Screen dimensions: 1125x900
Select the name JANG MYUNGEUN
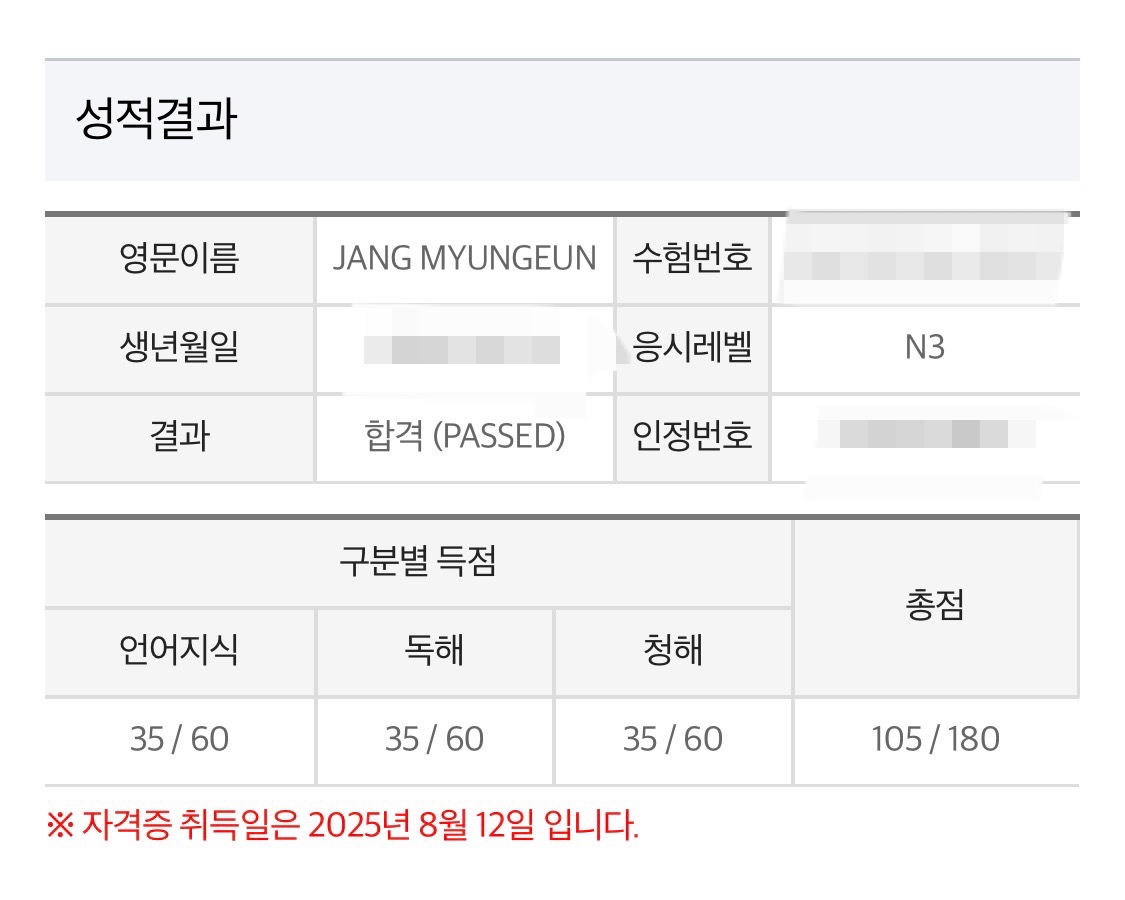click(x=464, y=259)
